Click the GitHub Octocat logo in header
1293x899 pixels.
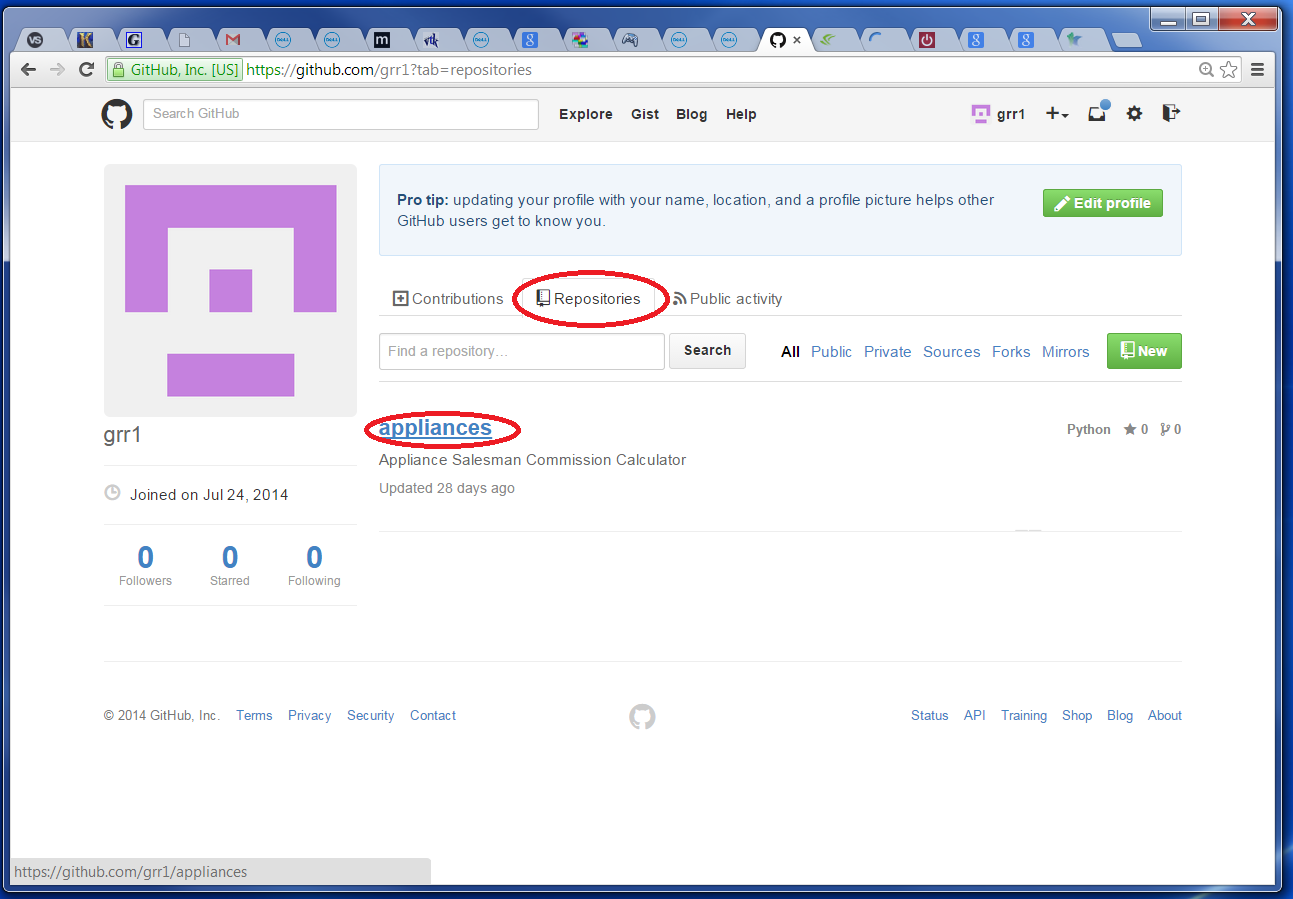tap(117, 114)
